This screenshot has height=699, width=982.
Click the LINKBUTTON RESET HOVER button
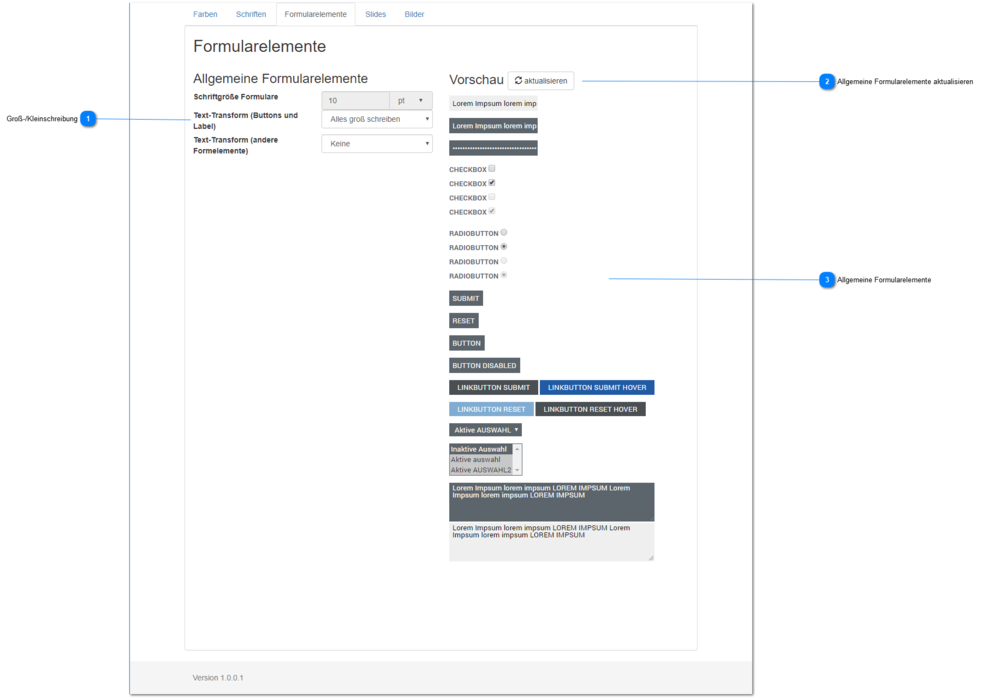tap(590, 410)
